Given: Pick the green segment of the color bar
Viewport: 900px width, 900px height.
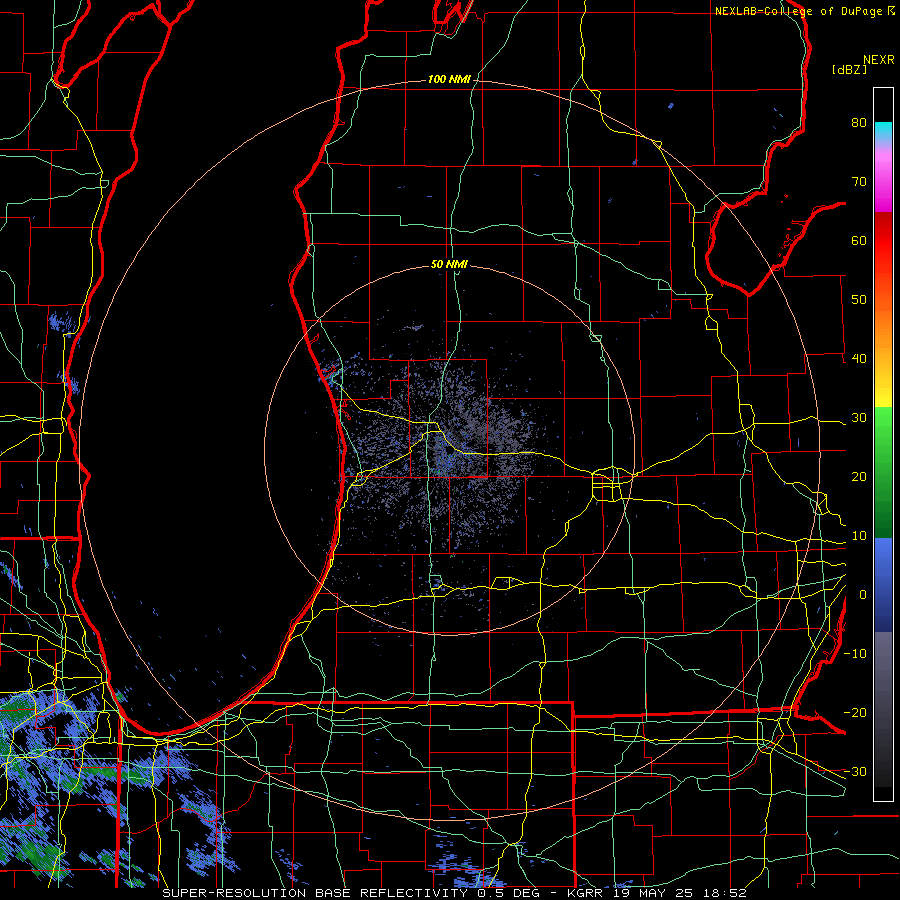Looking at the screenshot, I should click(x=883, y=472).
